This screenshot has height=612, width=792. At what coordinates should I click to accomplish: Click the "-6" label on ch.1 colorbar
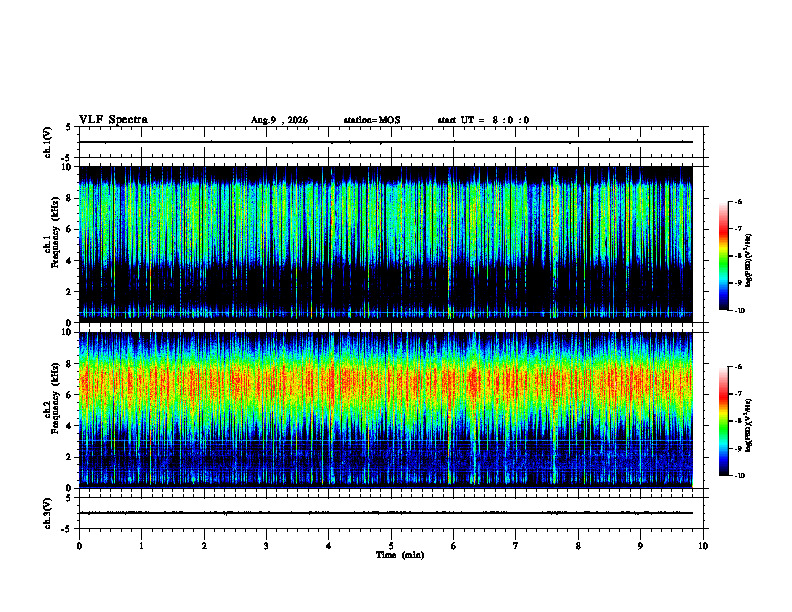coord(738,201)
